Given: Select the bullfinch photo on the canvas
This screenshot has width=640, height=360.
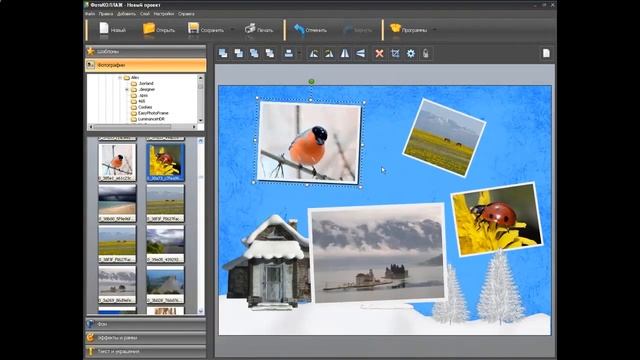Looking at the screenshot, I should [x=309, y=141].
